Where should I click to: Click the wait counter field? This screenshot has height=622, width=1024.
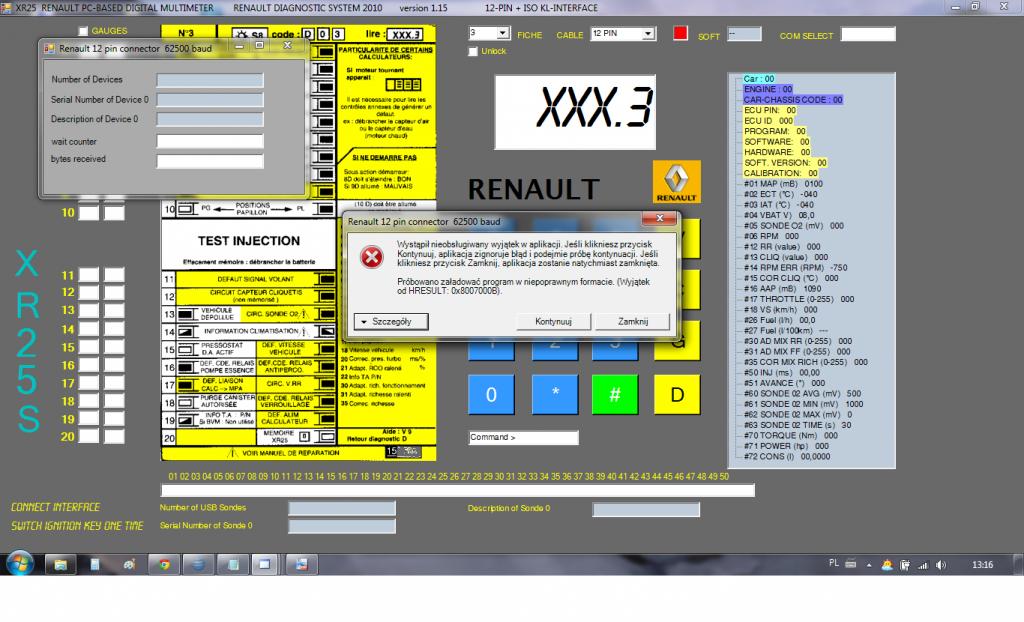(210, 141)
